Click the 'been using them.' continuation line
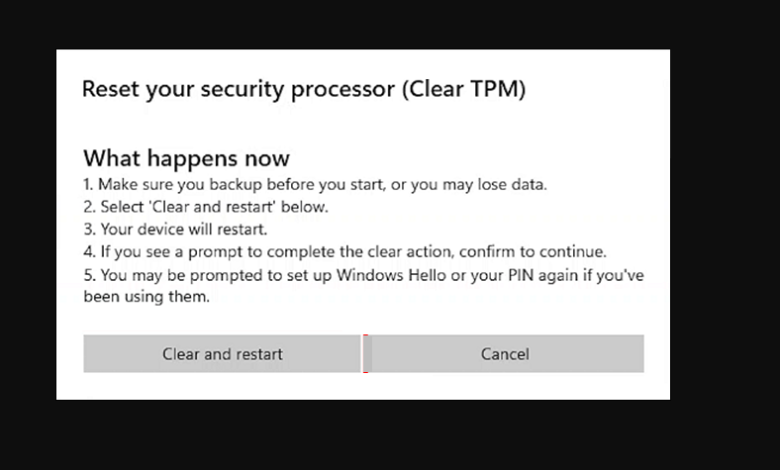 coord(147,296)
